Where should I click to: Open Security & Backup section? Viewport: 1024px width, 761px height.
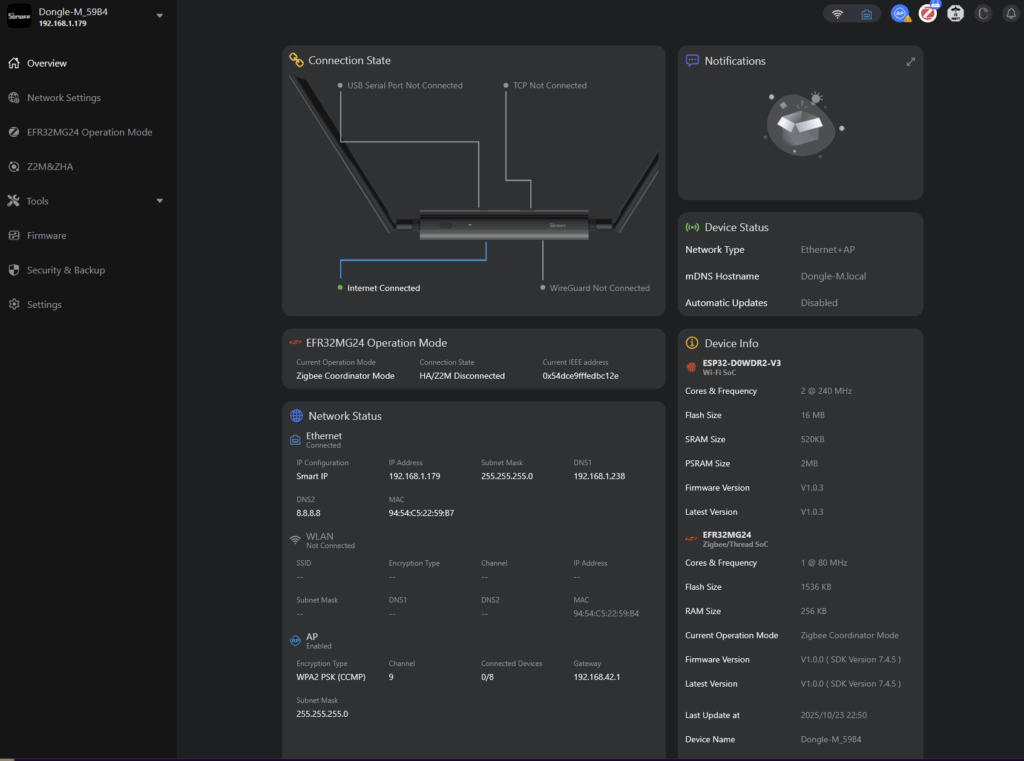coord(66,270)
